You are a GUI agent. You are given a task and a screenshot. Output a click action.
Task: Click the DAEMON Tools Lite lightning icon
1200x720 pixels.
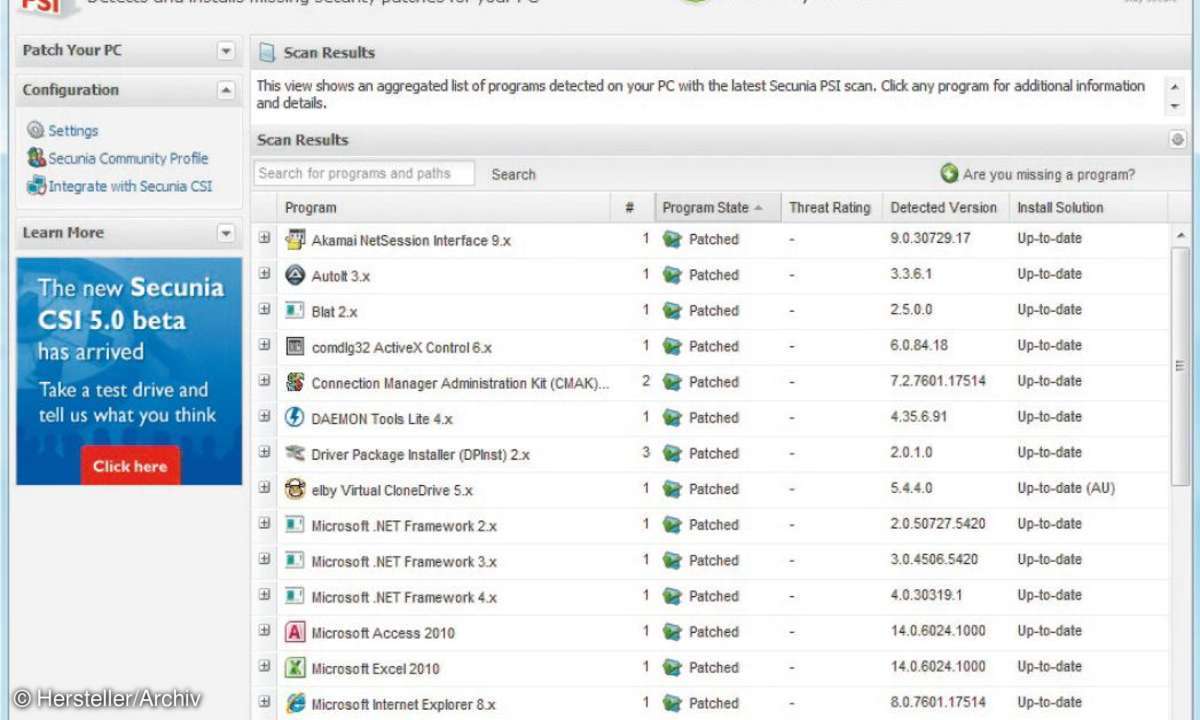[295, 418]
